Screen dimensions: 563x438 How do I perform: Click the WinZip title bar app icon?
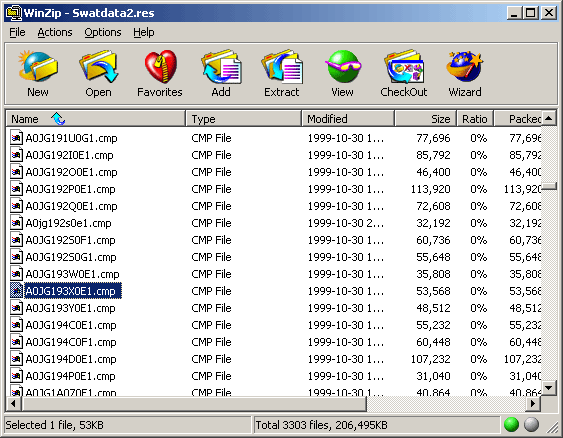point(14,13)
